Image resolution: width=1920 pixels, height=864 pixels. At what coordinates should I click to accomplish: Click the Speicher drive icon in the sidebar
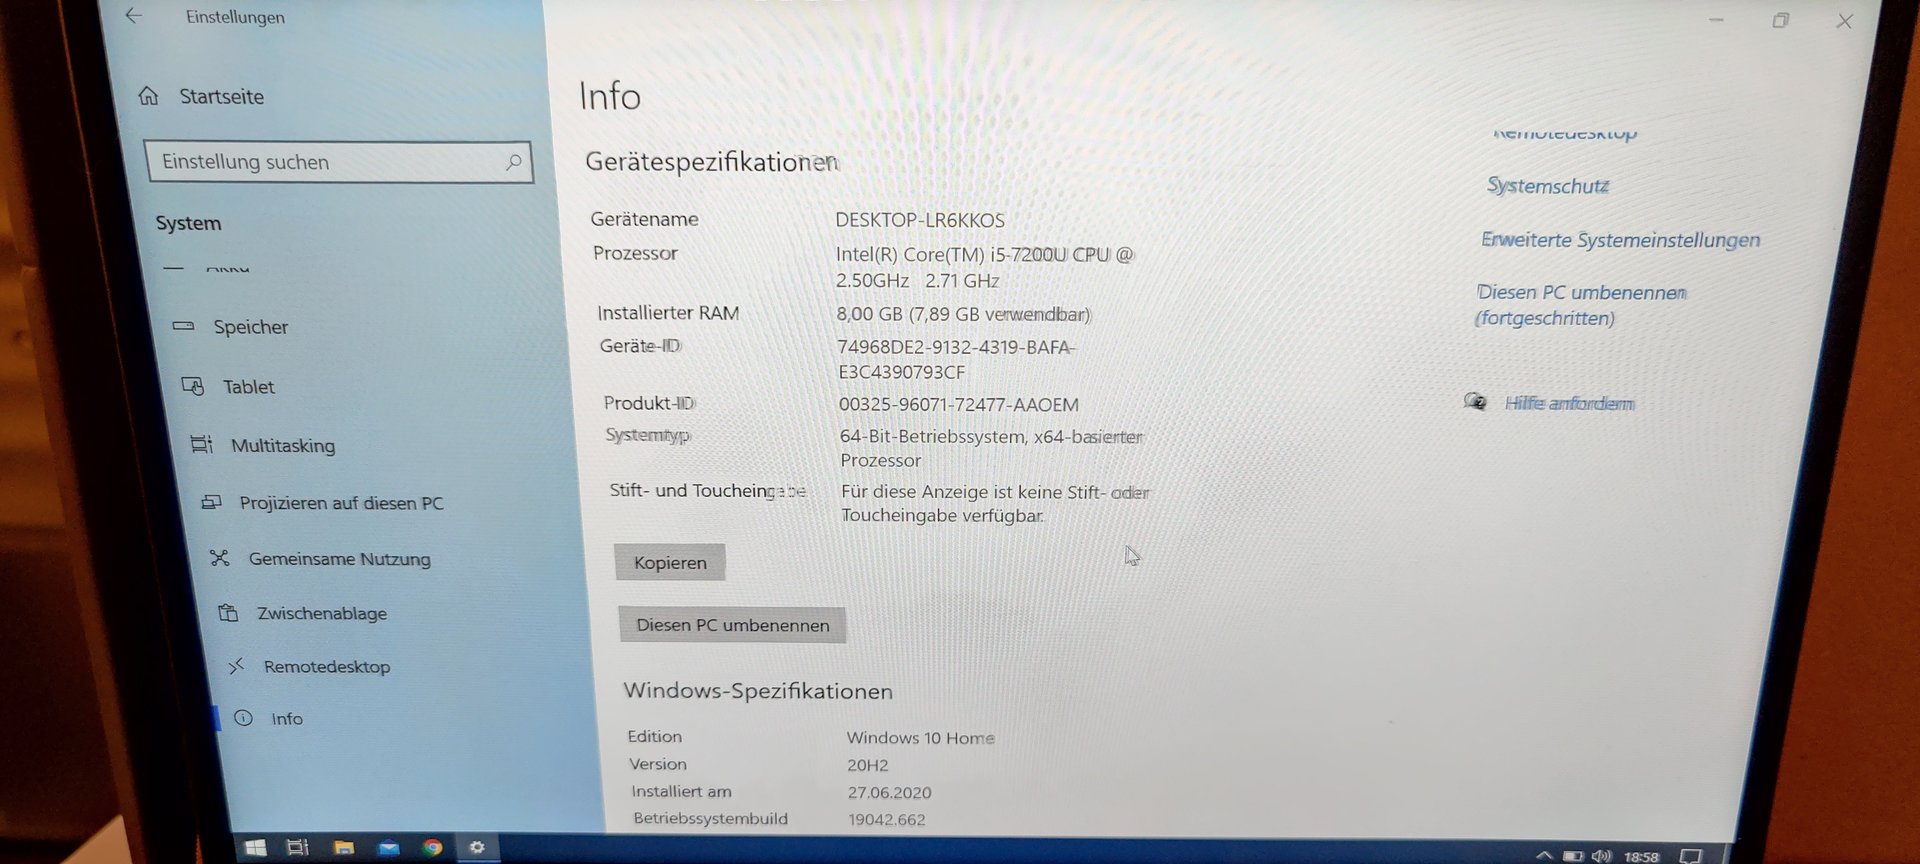pos(183,326)
